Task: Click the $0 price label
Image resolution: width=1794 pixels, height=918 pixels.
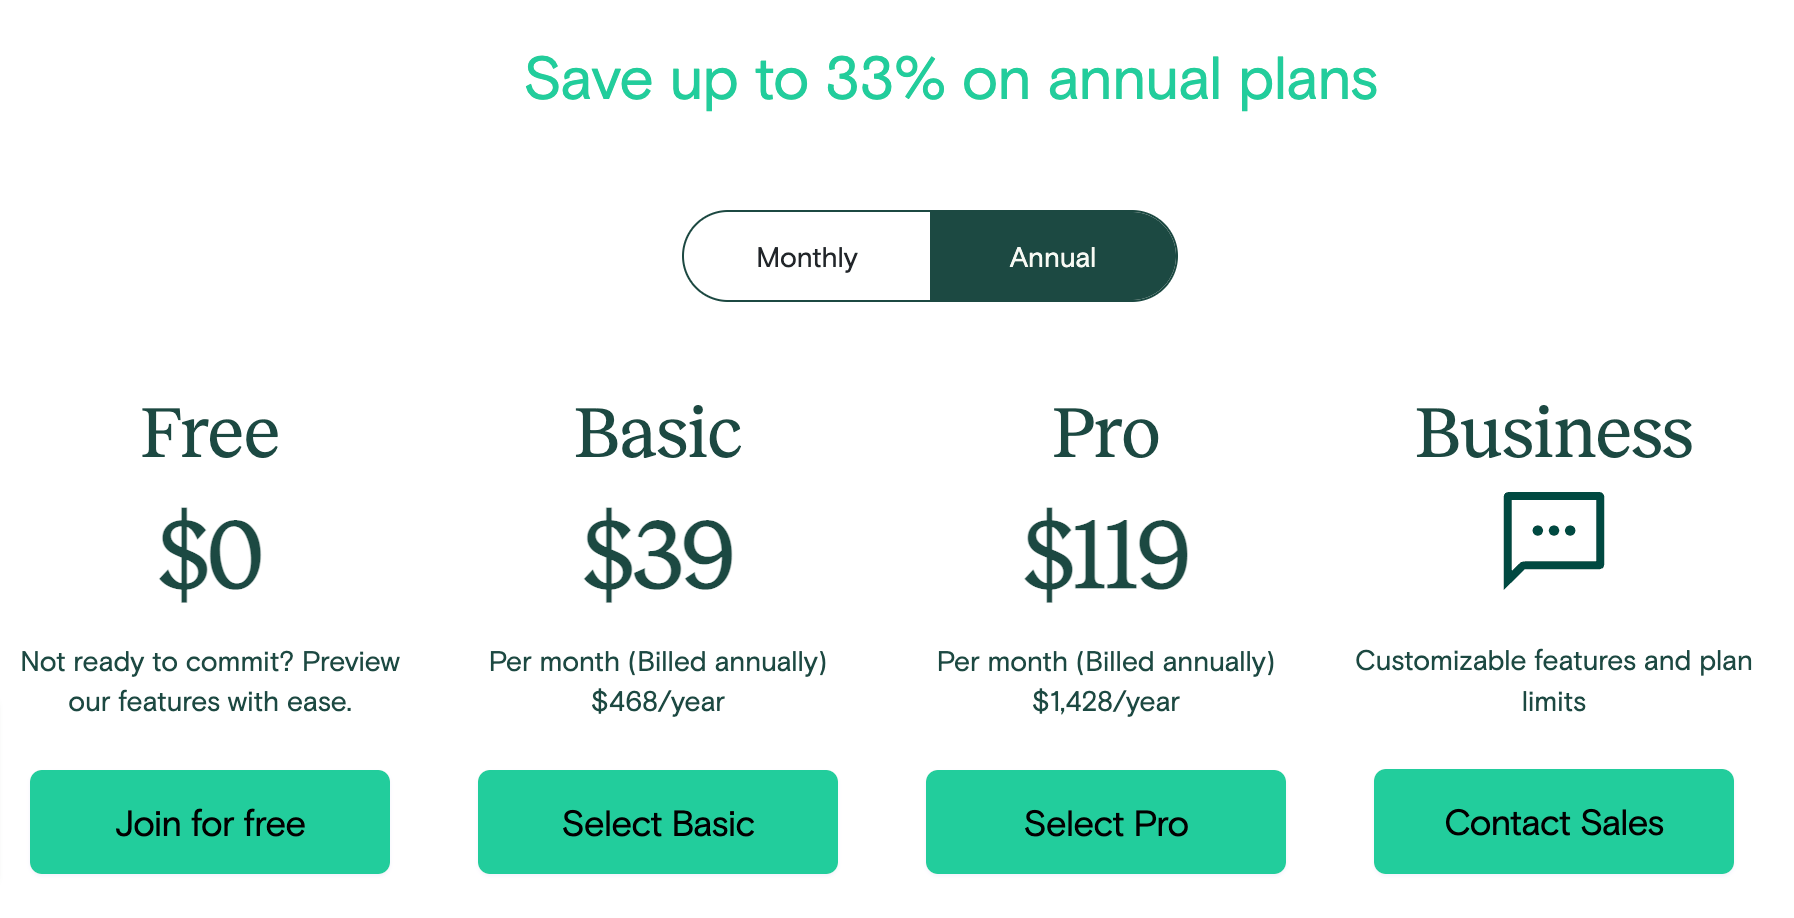Action: (x=209, y=556)
